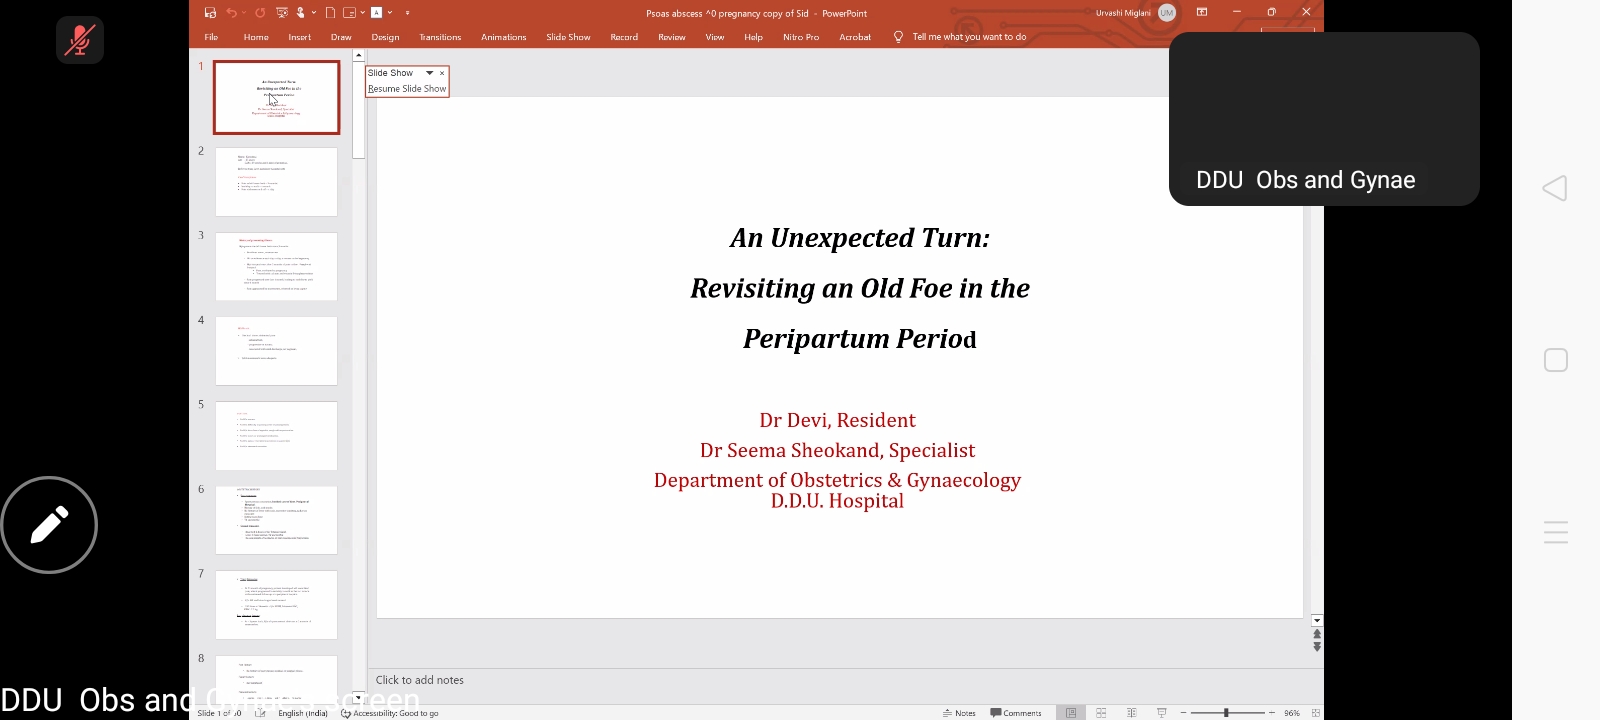Image resolution: width=1600 pixels, height=720 pixels.
Task: Click the Save icon in the quick access toolbar
Action: pyautogui.click(x=210, y=13)
